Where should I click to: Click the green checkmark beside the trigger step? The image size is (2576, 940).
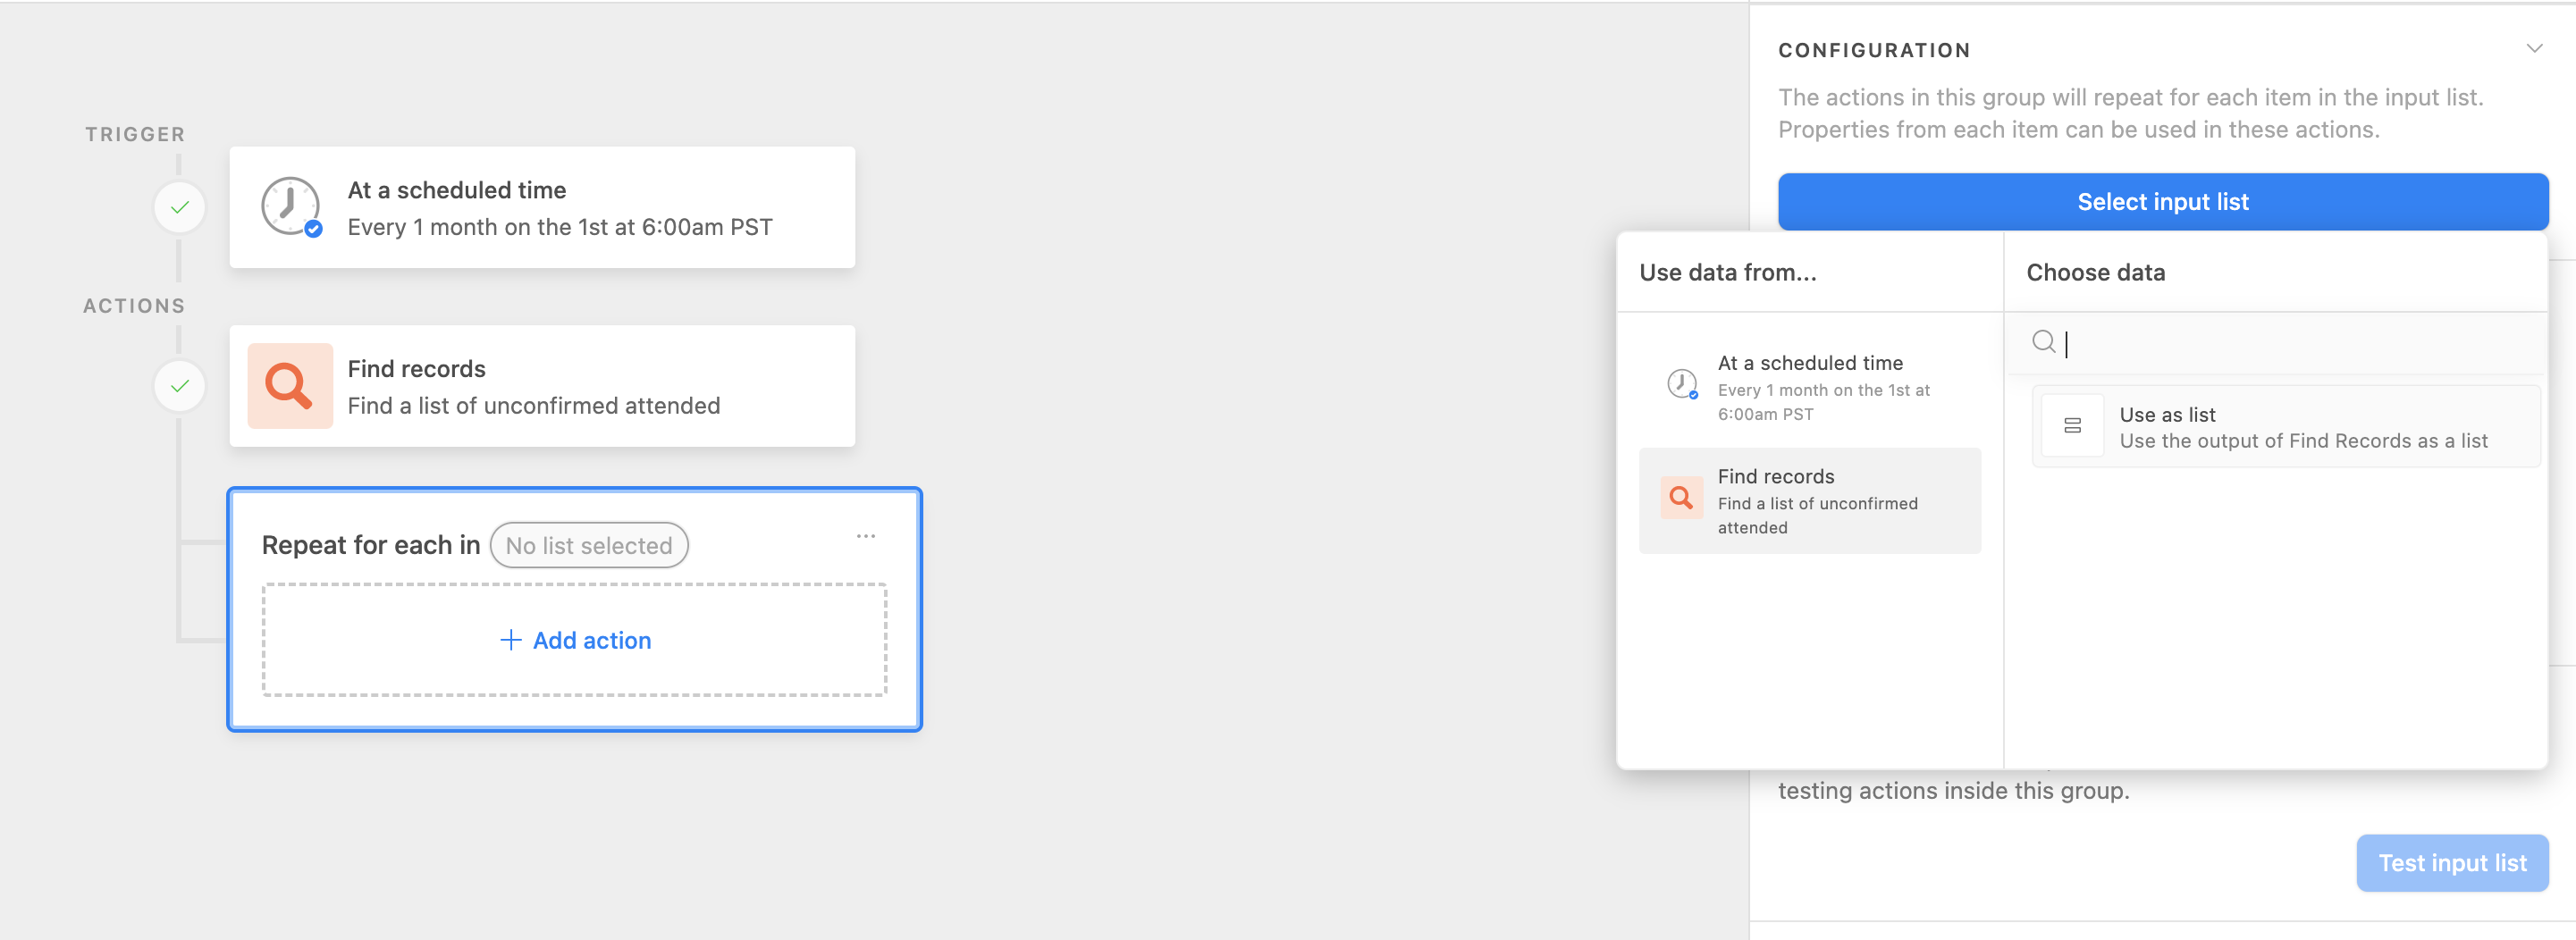(x=180, y=208)
